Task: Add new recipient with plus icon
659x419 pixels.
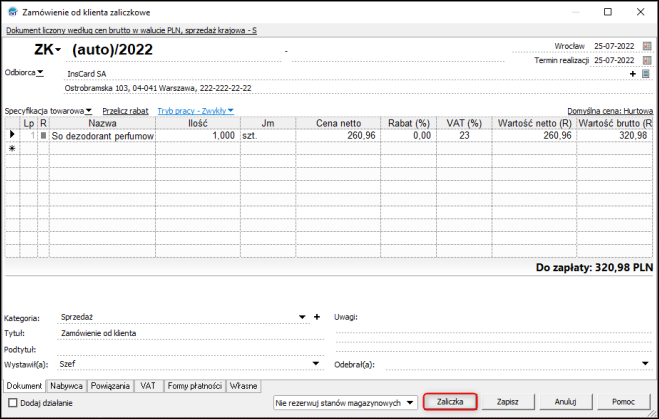Action: 633,74
